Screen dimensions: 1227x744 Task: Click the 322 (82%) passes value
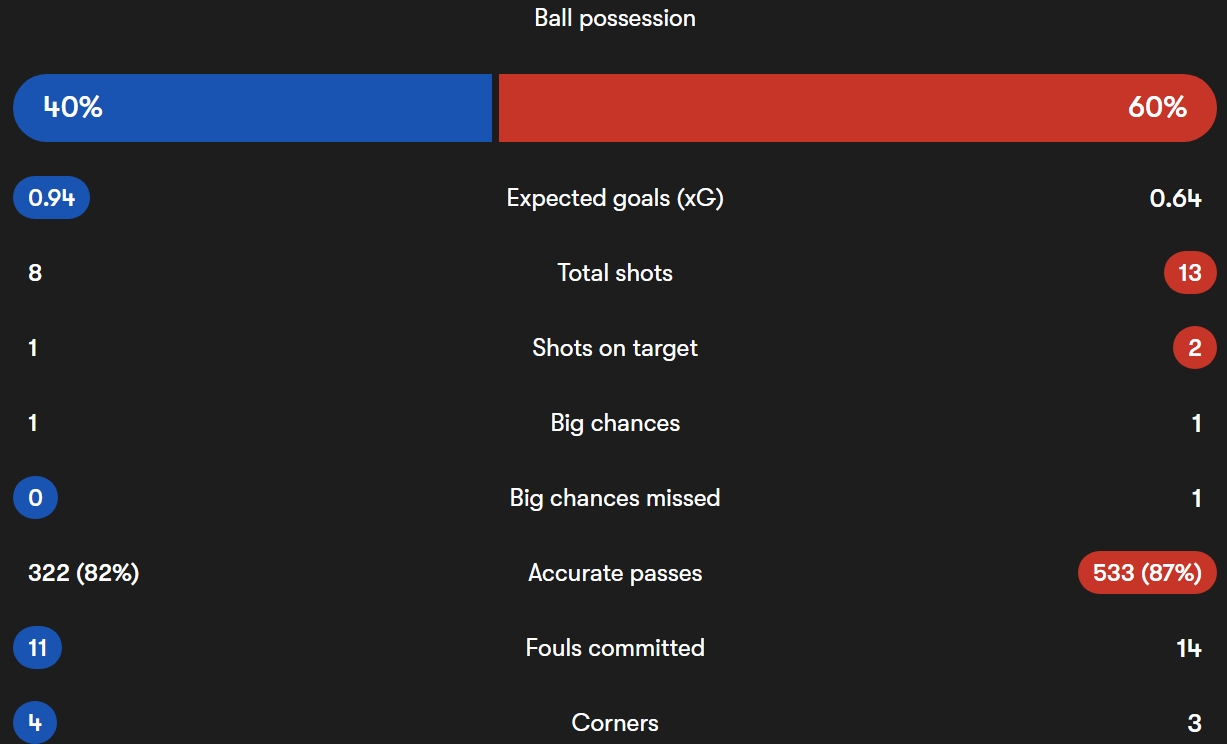[x=83, y=573]
